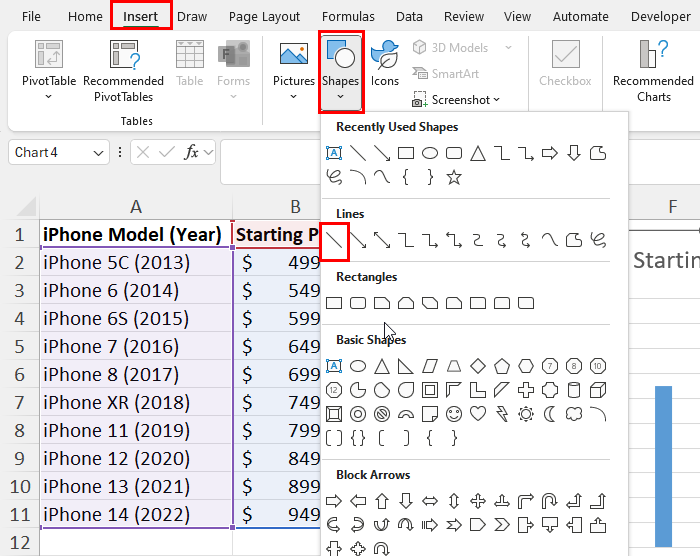Select the Rectangle shape under Rectangles
Image resolution: width=700 pixels, height=556 pixels.
334,303
